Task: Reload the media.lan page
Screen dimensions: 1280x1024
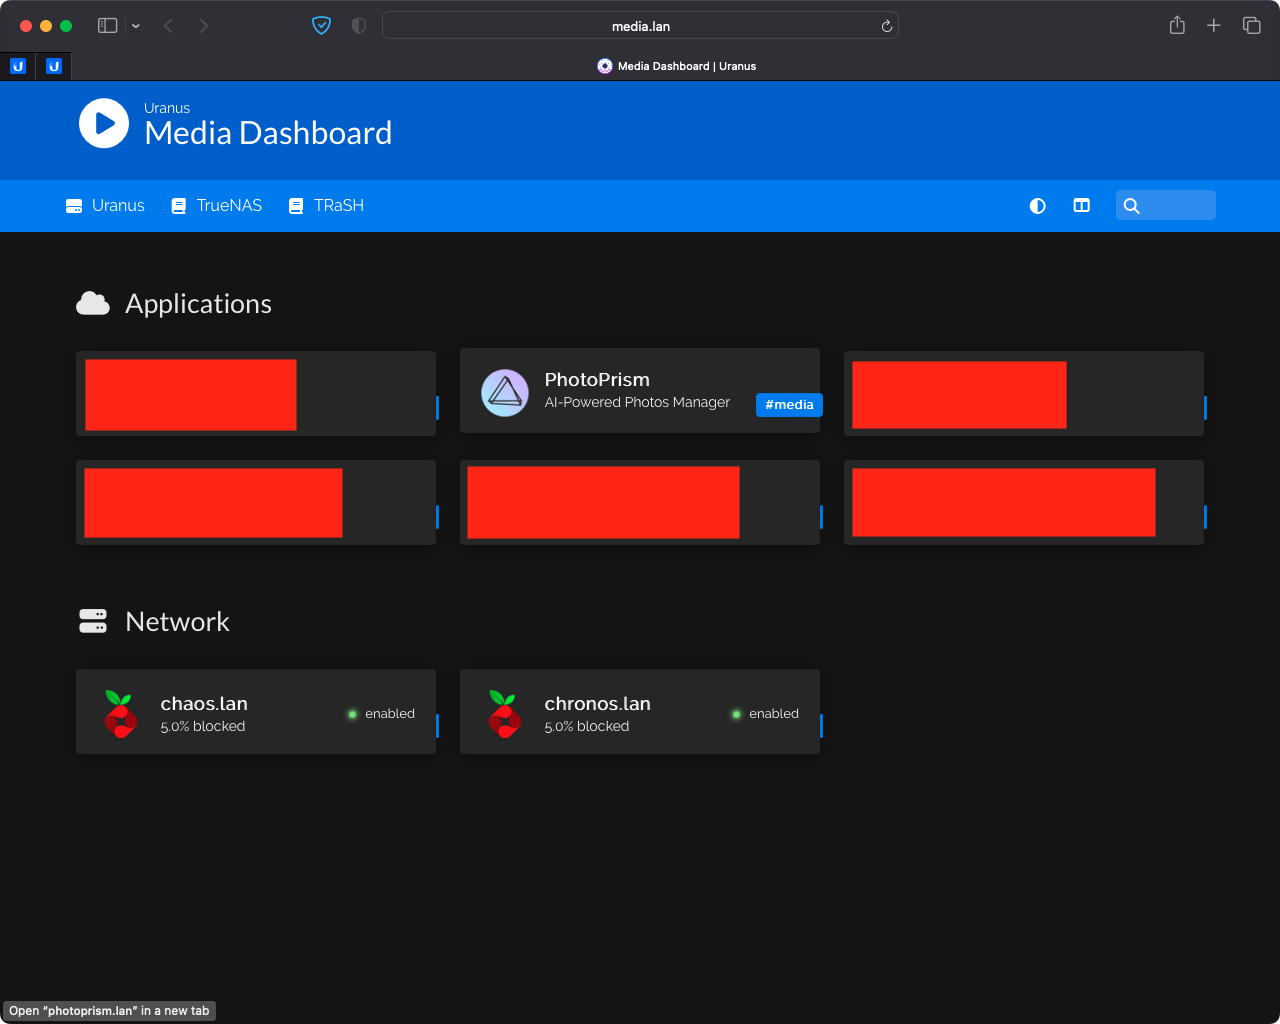Action: pyautogui.click(x=886, y=26)
